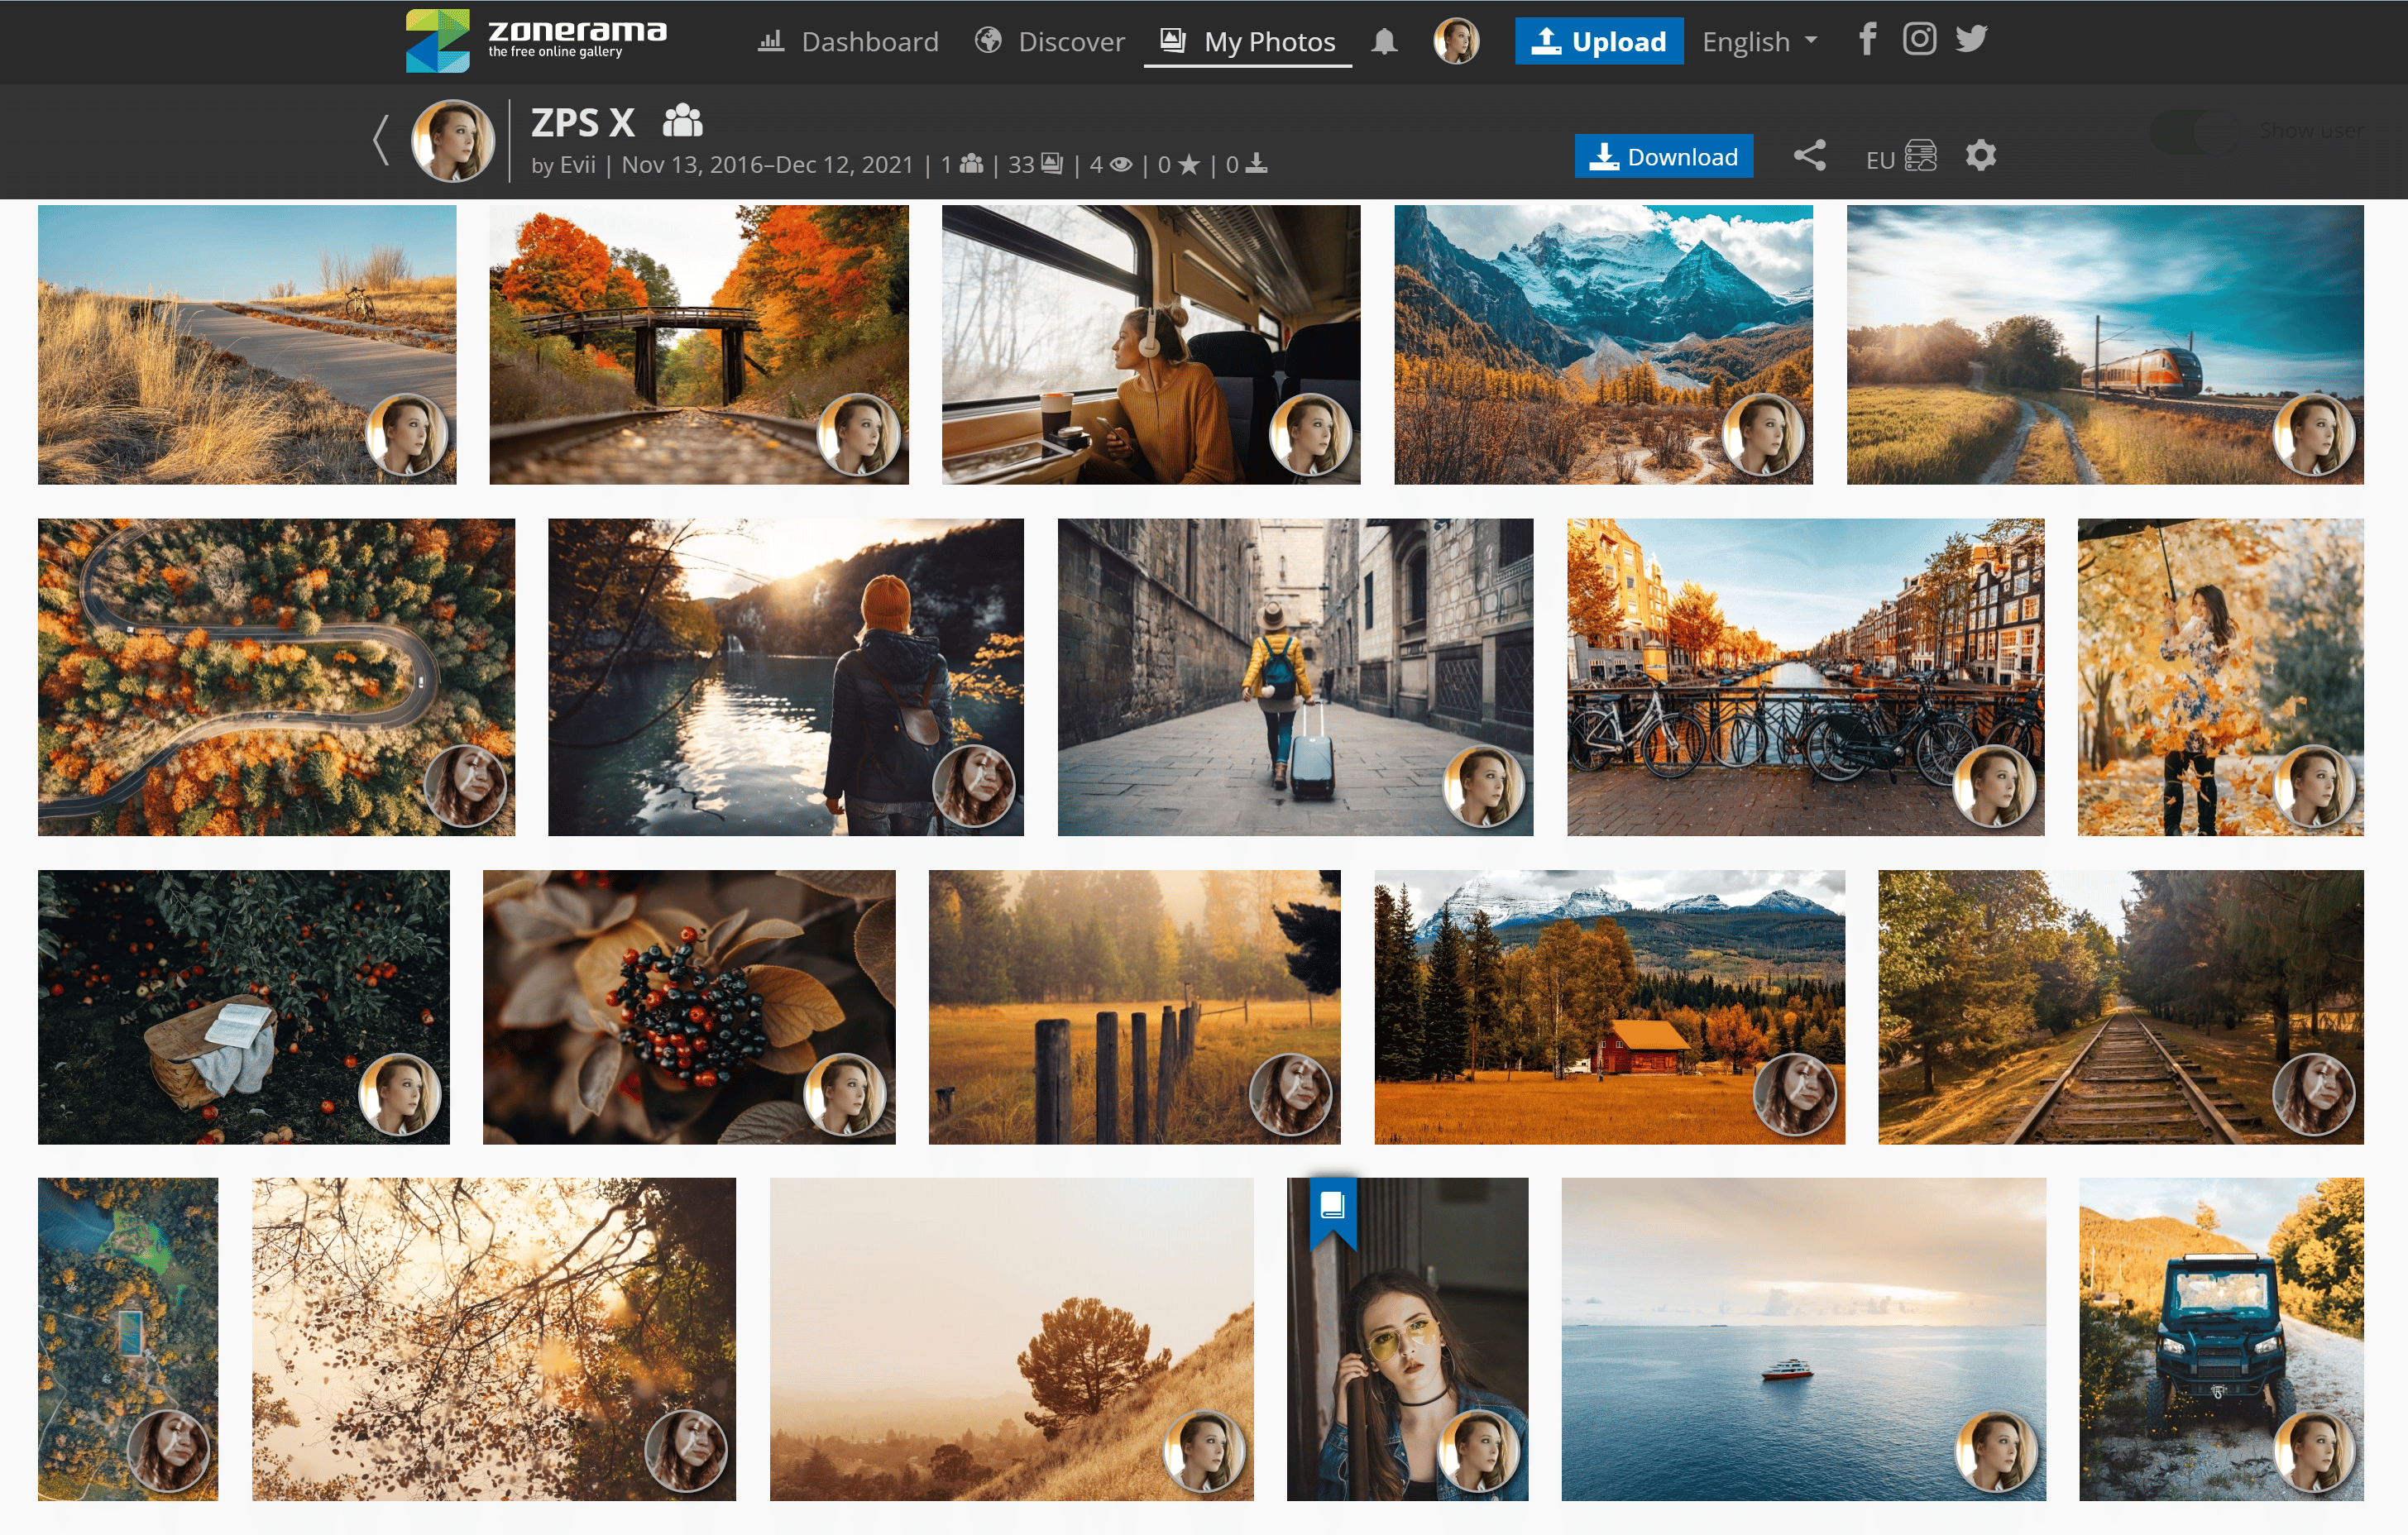Click the notifications bell icon
2408x1535 pixels.
point(1384,41)
